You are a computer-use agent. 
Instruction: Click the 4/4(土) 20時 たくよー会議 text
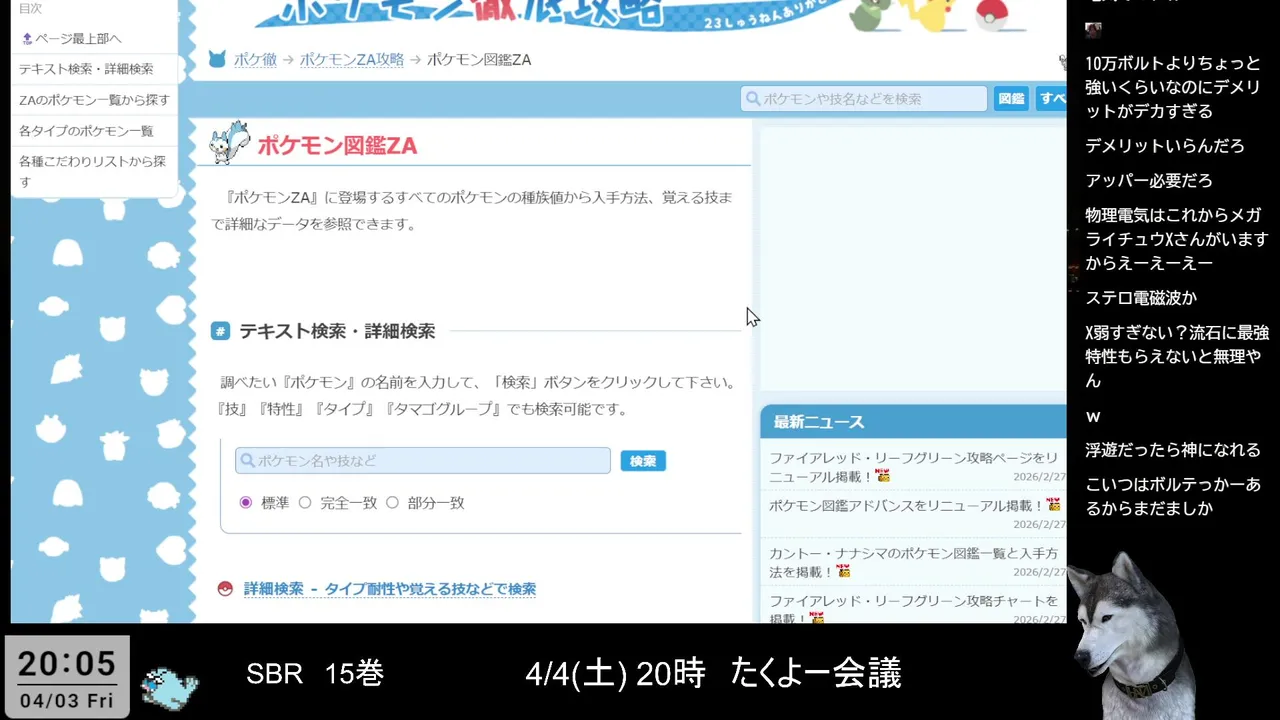click(x=713, y=674)
